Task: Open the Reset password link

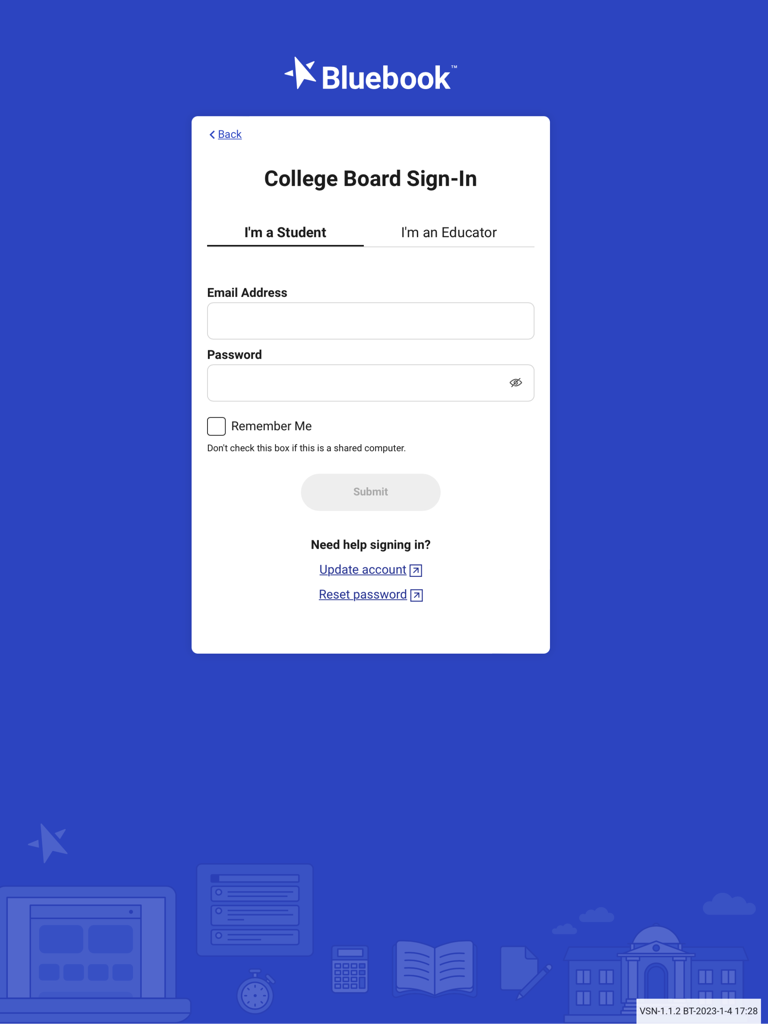Action: point(362,594)
